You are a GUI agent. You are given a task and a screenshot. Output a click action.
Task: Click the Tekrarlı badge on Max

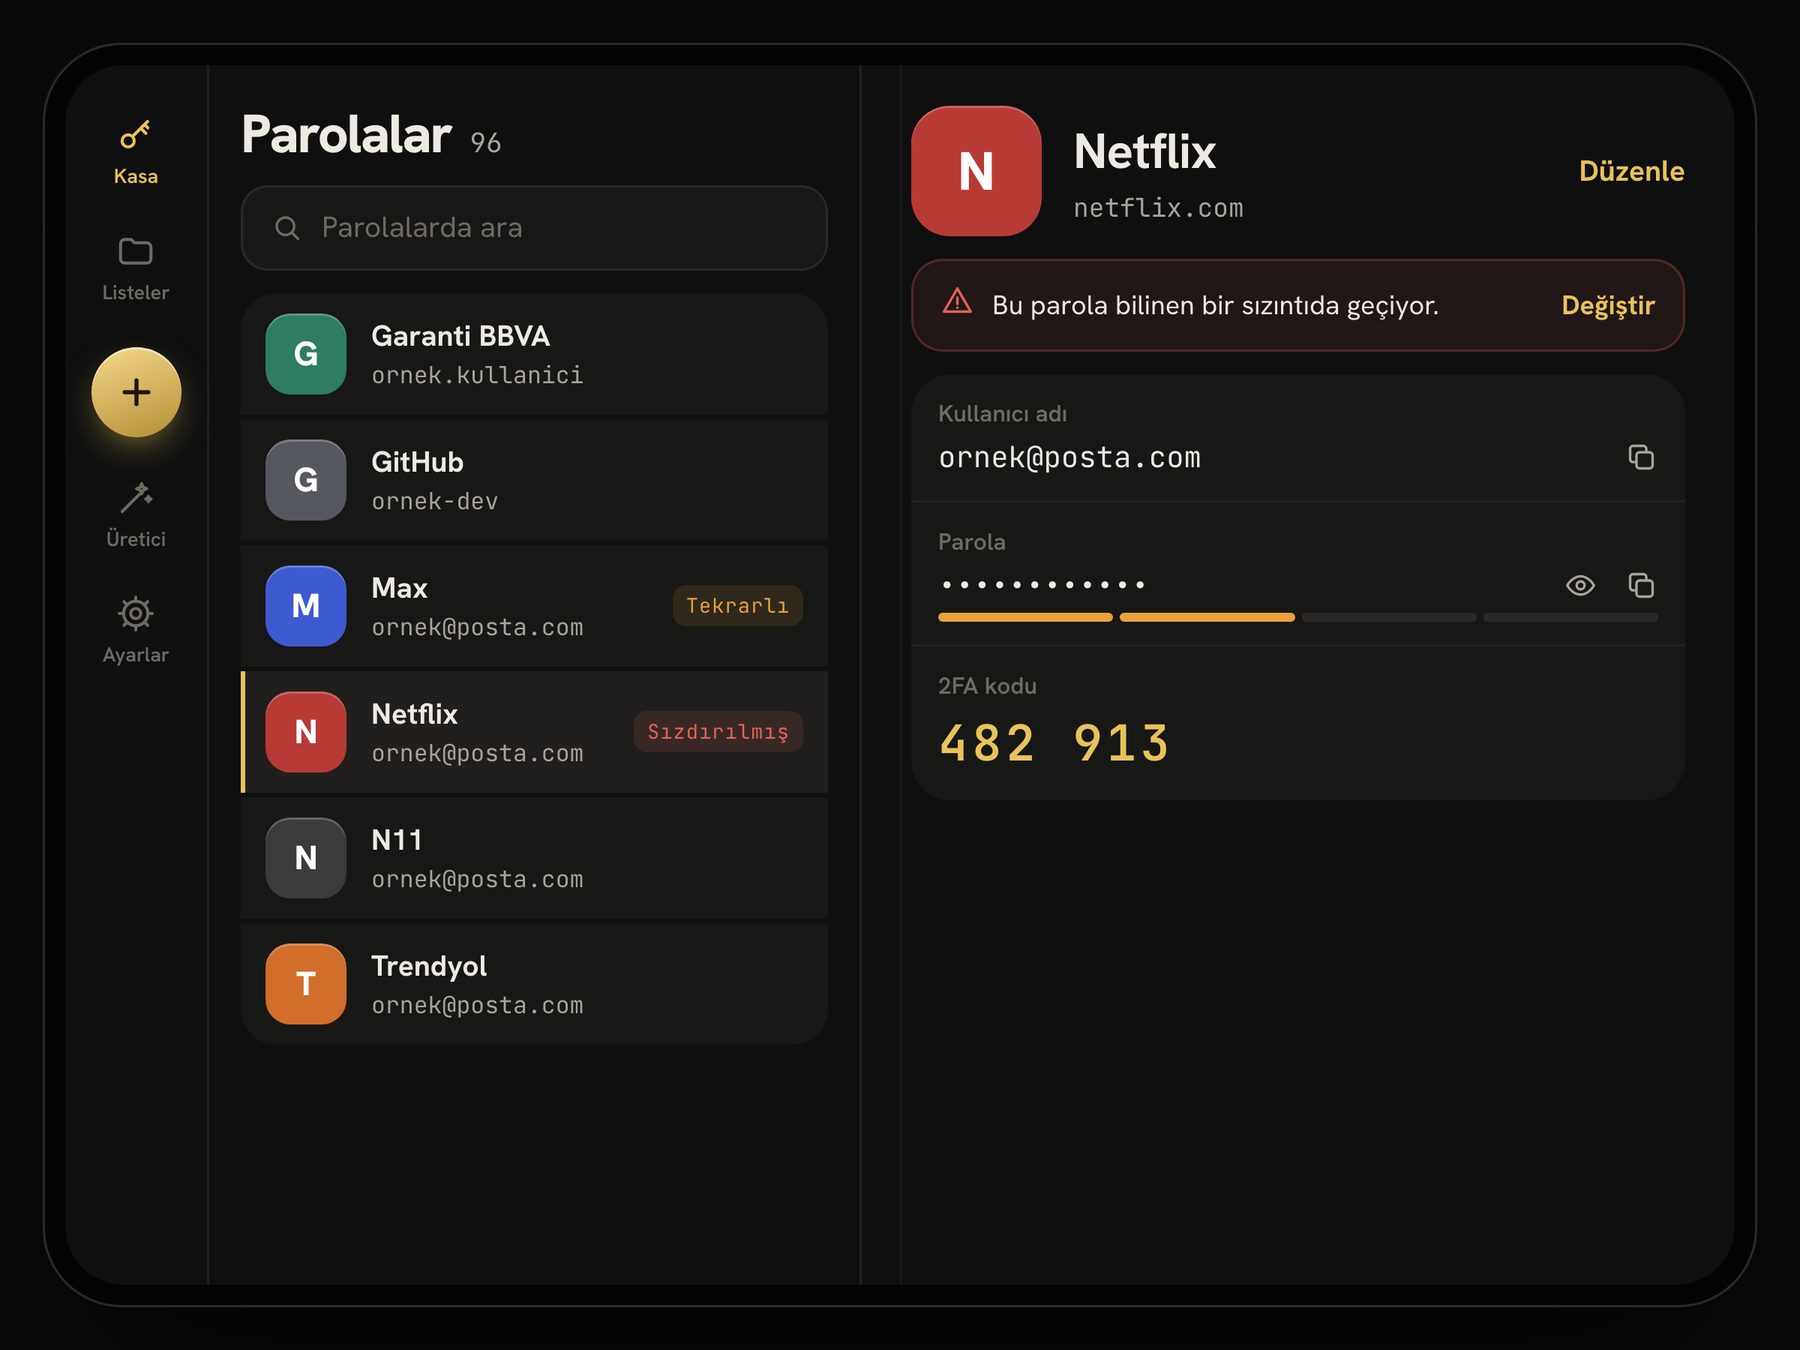point(737,606)
